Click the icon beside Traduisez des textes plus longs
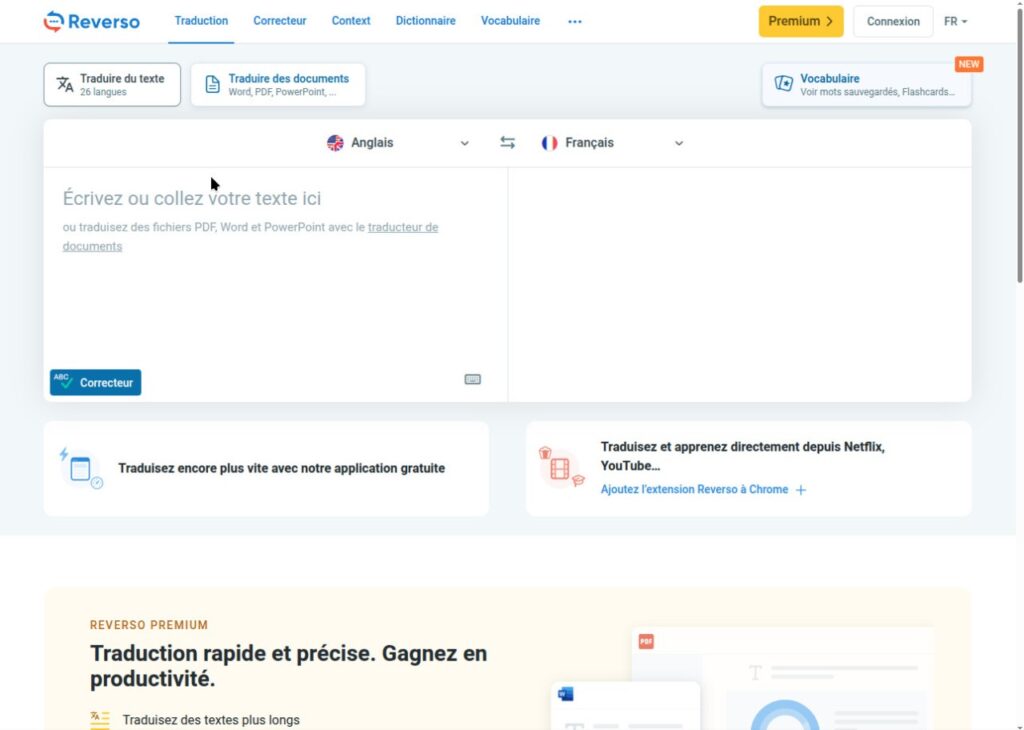Viewport: 1024px width, 730px height. click(100, 720)
